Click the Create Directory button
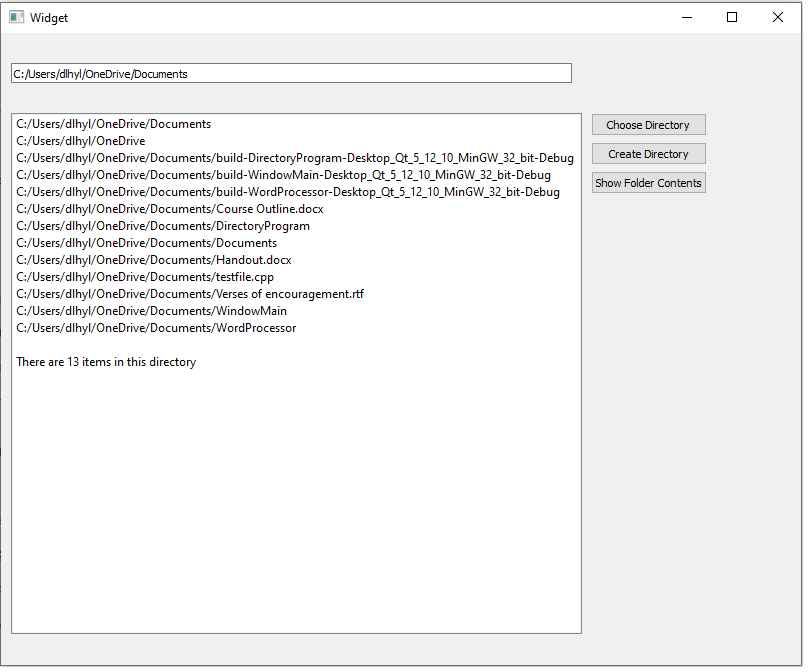 coord(648,153)
